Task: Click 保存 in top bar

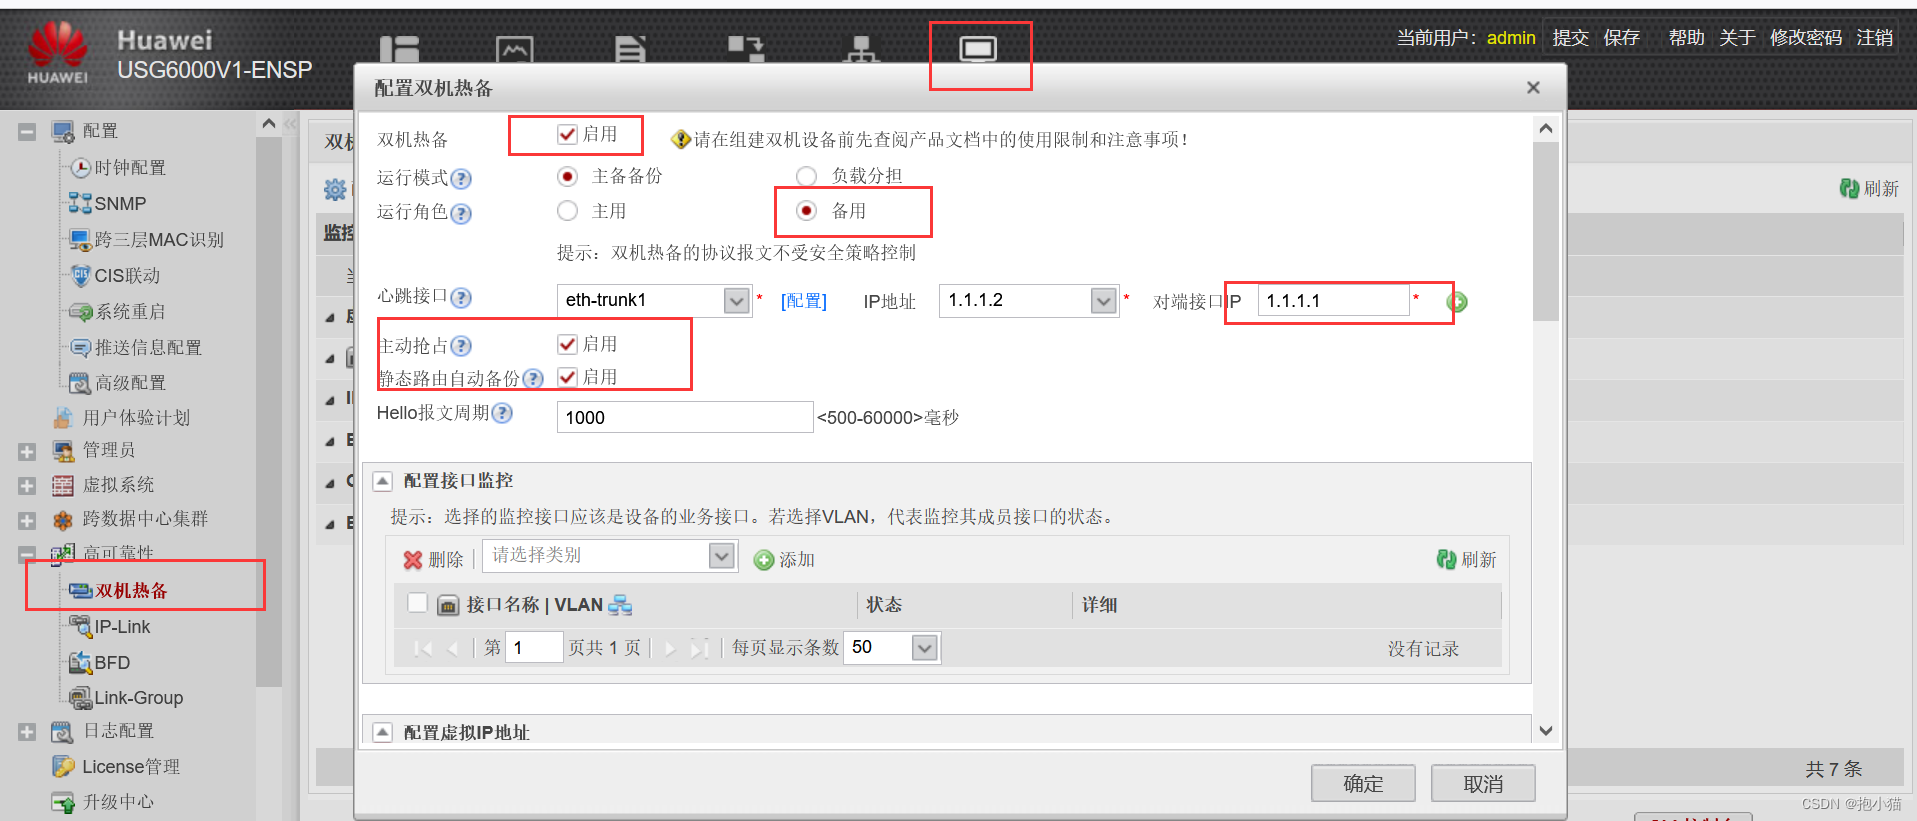Action: coord(1621,38)
